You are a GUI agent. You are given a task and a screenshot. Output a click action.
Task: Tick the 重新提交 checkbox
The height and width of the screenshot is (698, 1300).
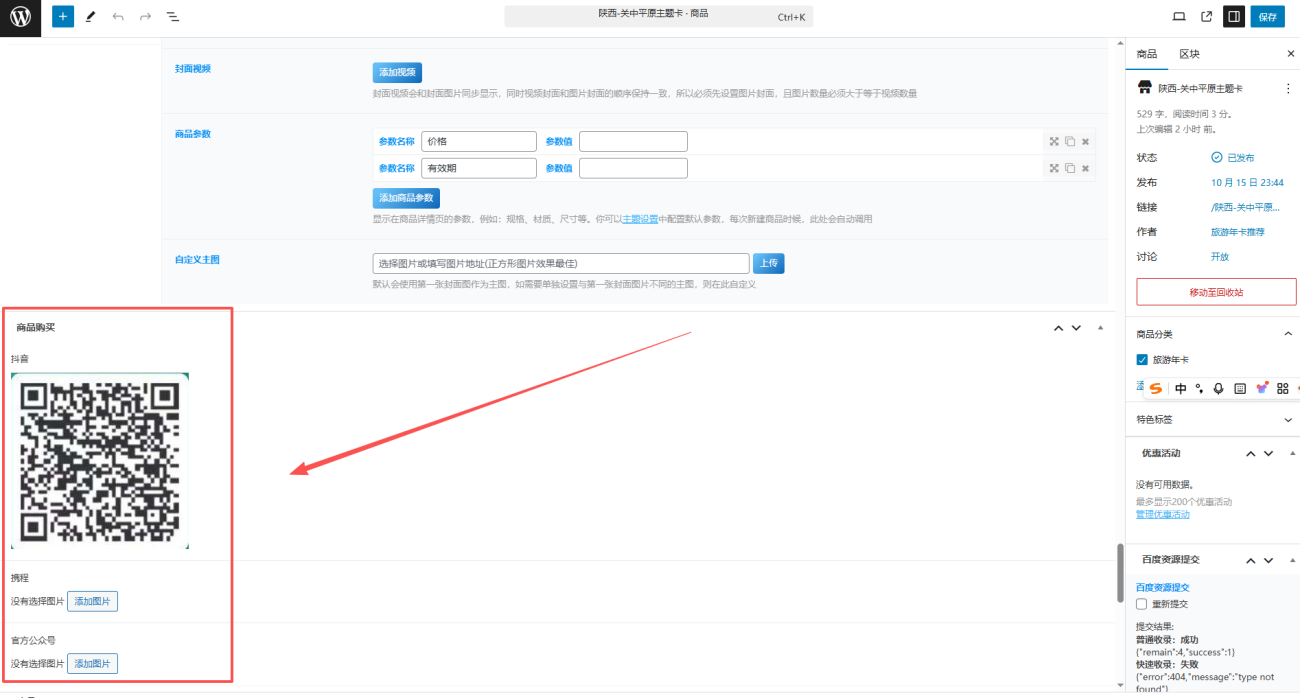click(x=1142, y=604)
